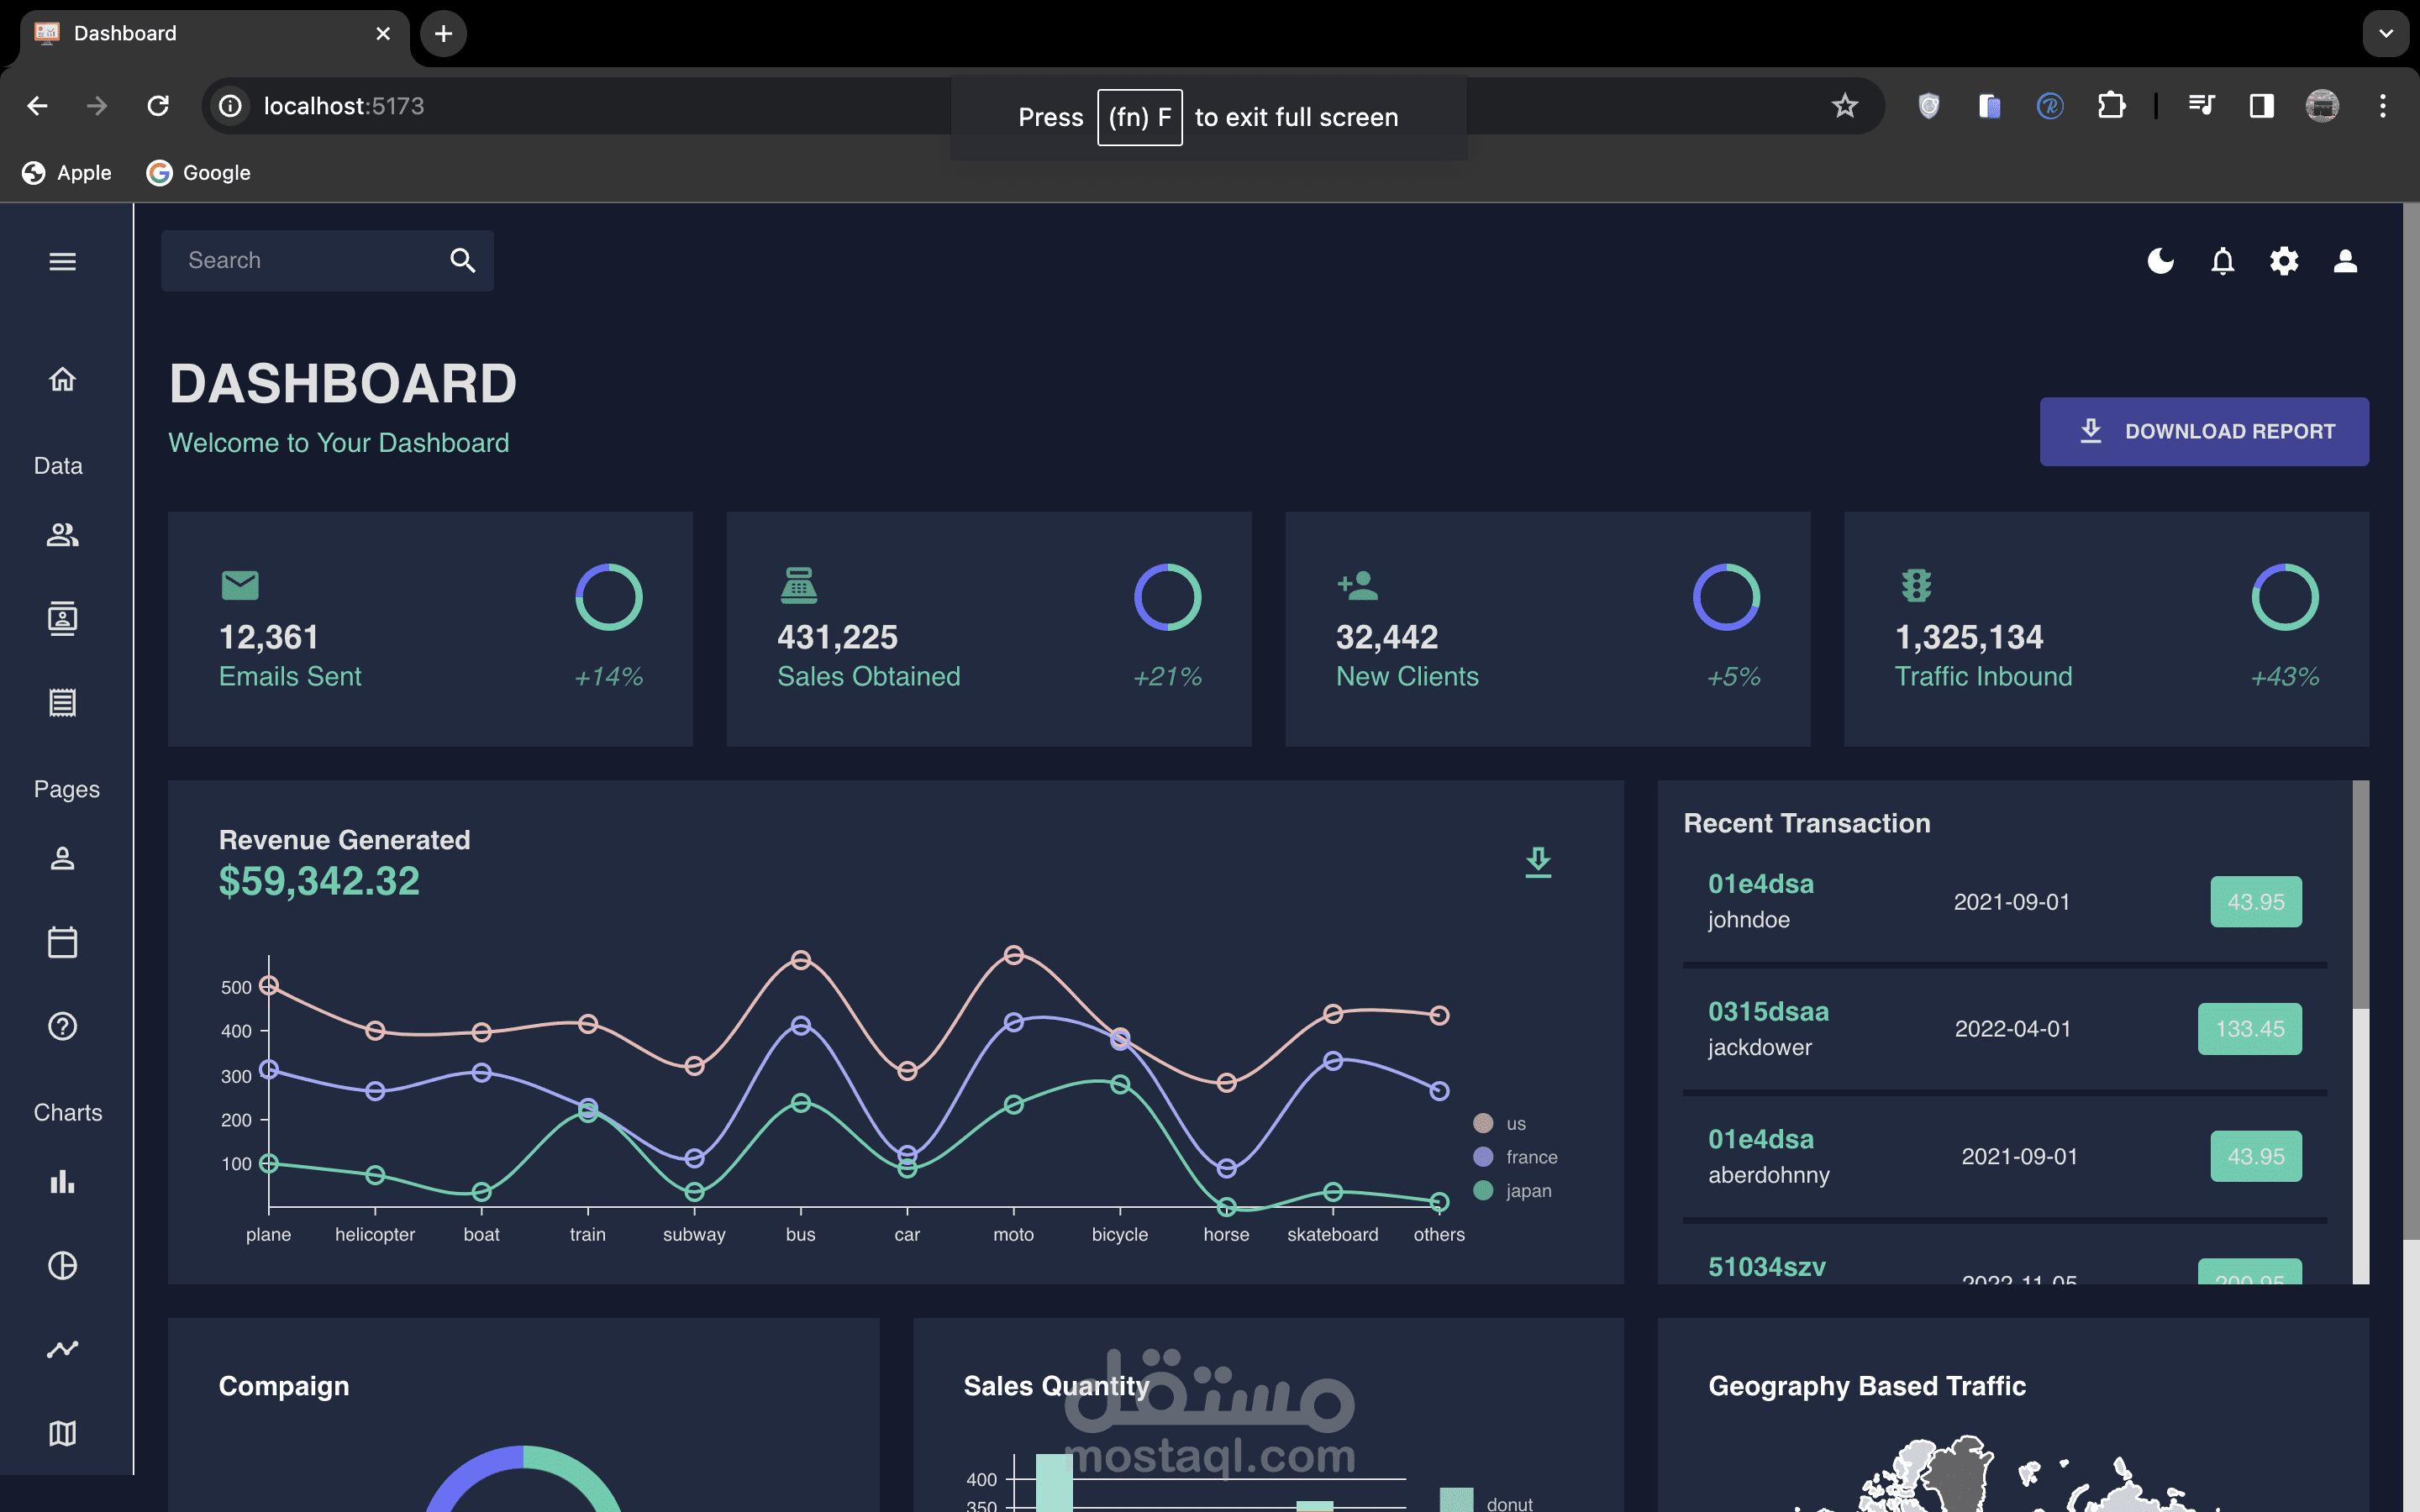Open notifications bell icon
Screen dimensions: 2420x1512
pos(2222,261)
